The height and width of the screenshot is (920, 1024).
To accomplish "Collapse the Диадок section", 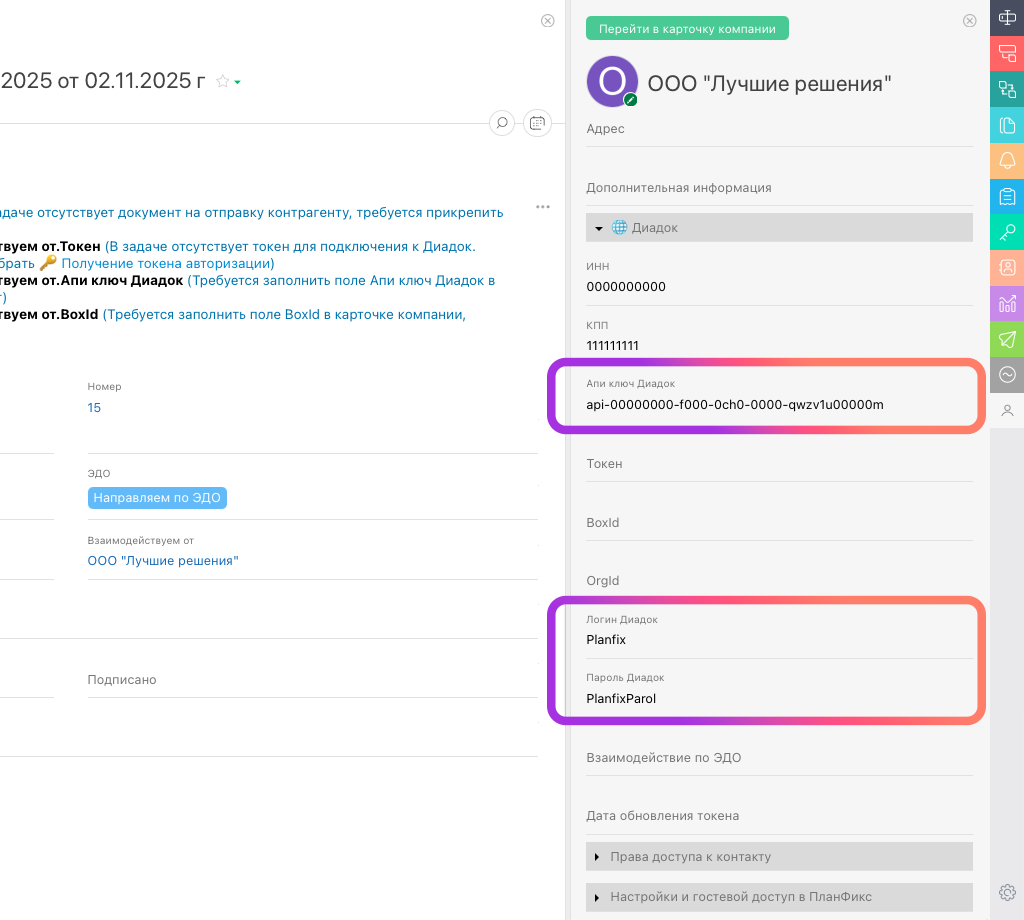I will (x=598, y=228).
